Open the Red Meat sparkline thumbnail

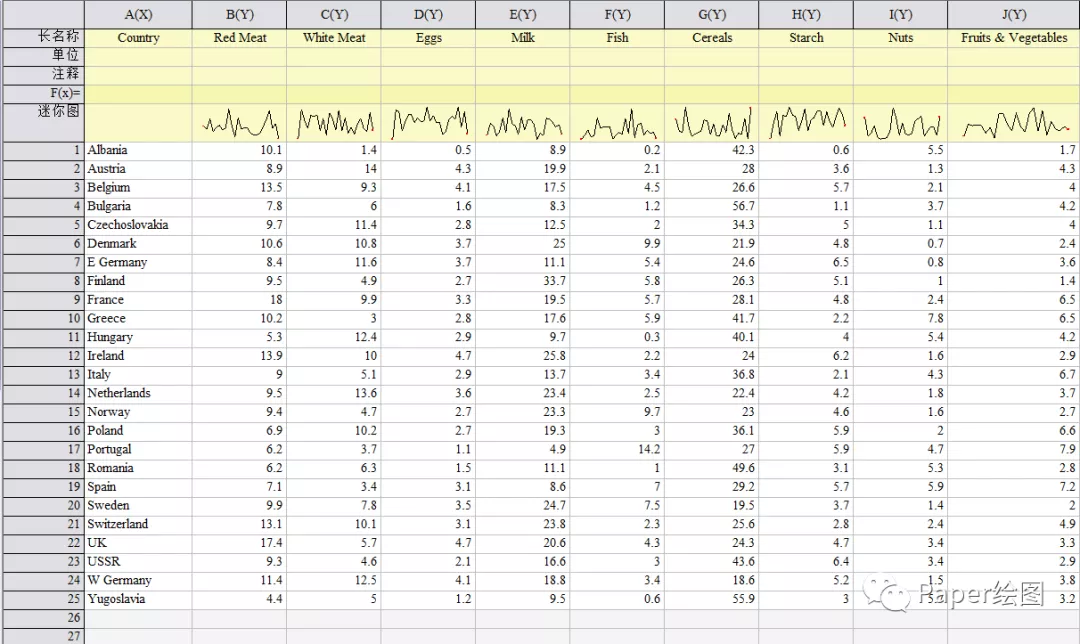coord(239,124)
